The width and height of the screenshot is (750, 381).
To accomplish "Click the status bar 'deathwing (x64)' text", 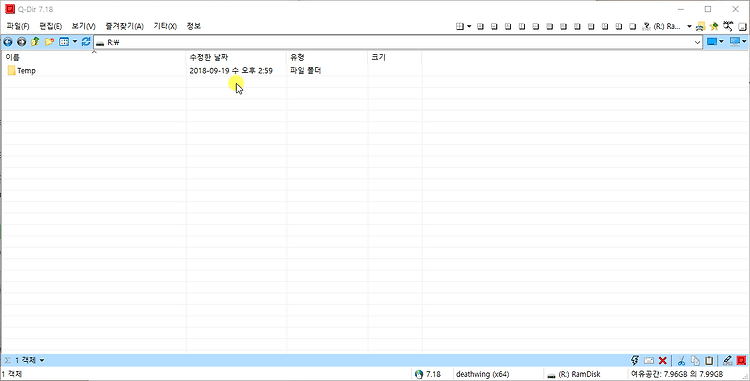I will tap(482, 374).
